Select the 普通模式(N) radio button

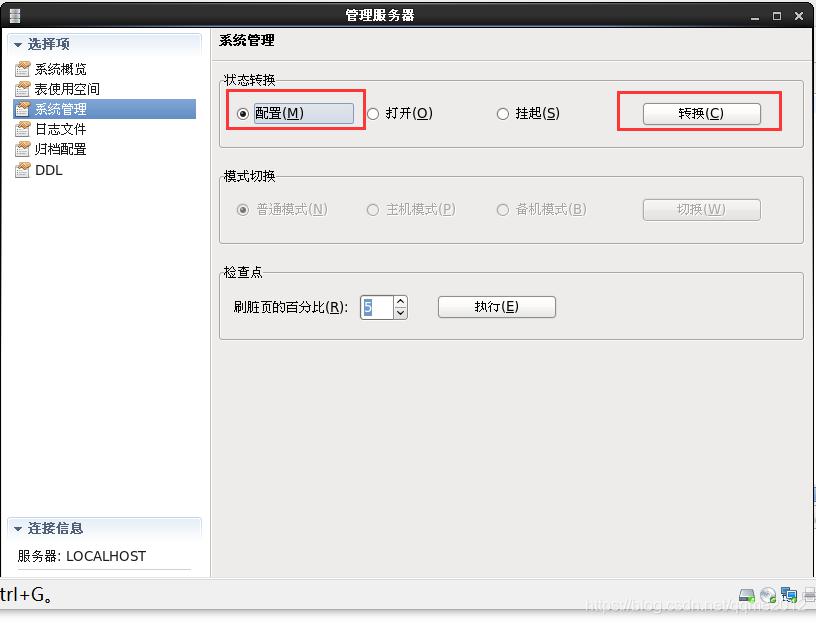click(x=243, y=210)
